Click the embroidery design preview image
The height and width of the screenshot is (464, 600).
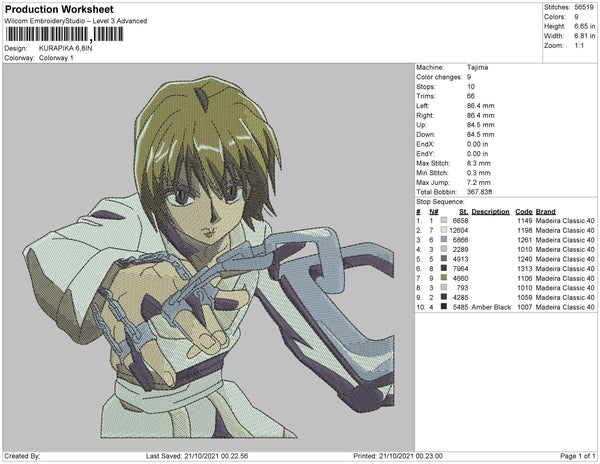pos(209,257)
